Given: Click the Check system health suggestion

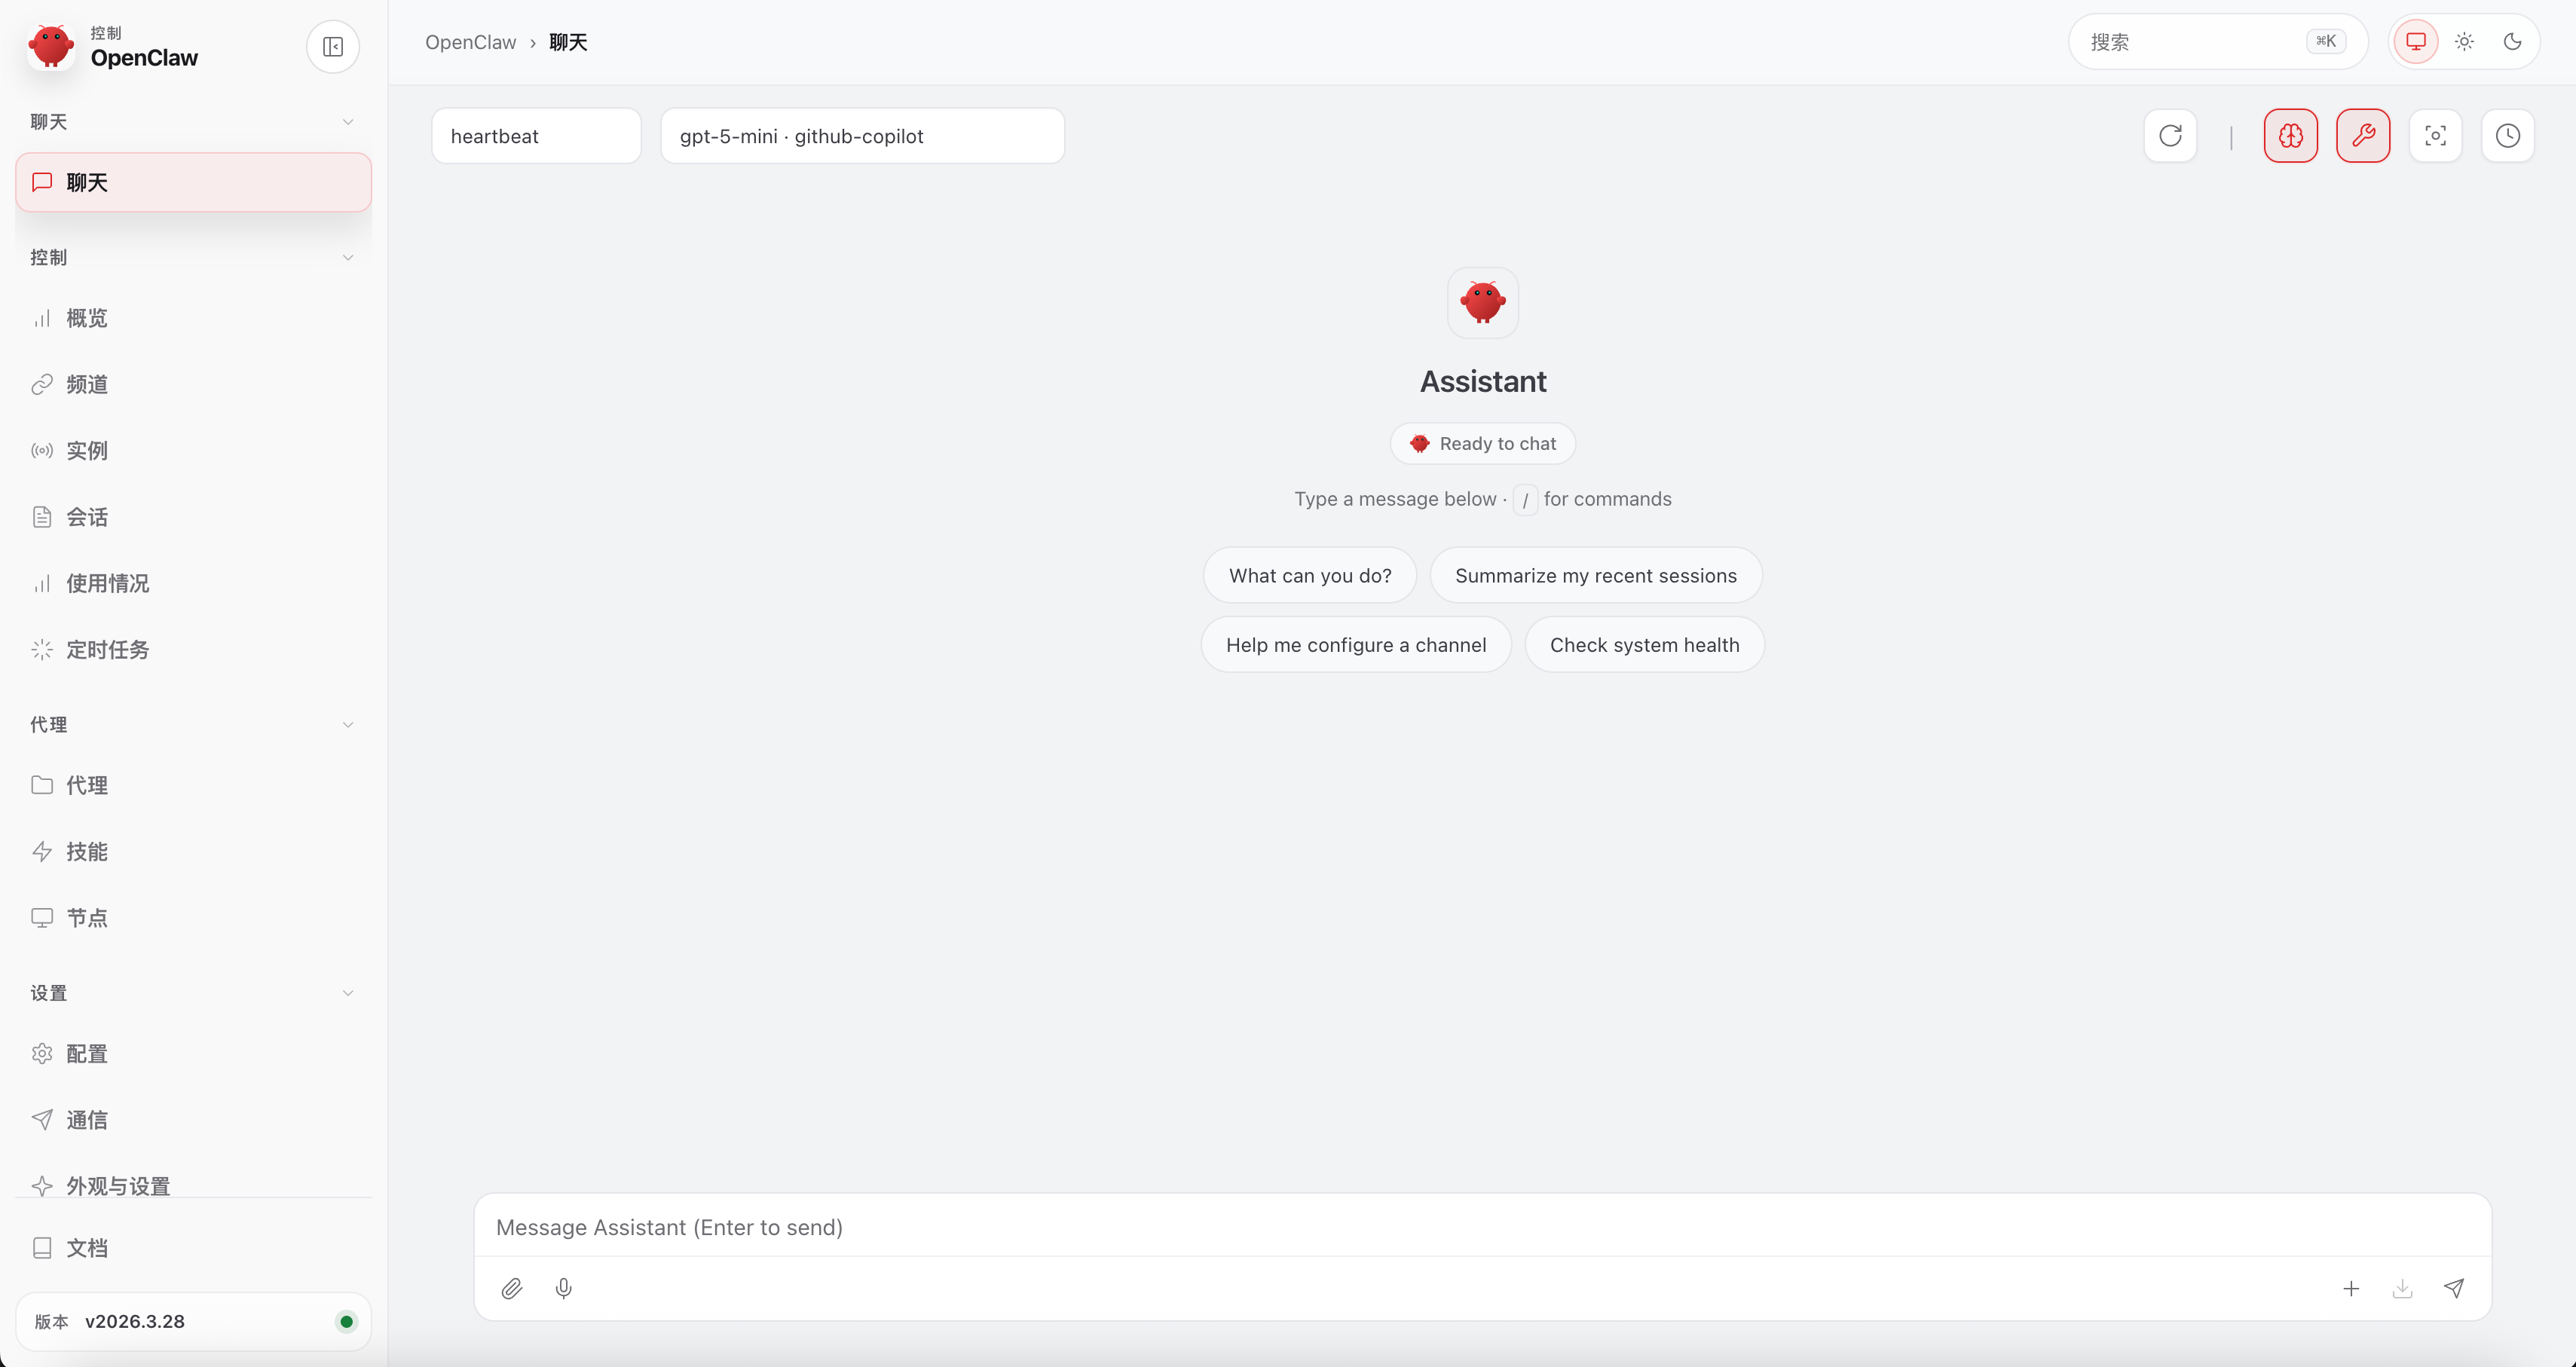Looking at the screenshot, I should point(1644,645).
